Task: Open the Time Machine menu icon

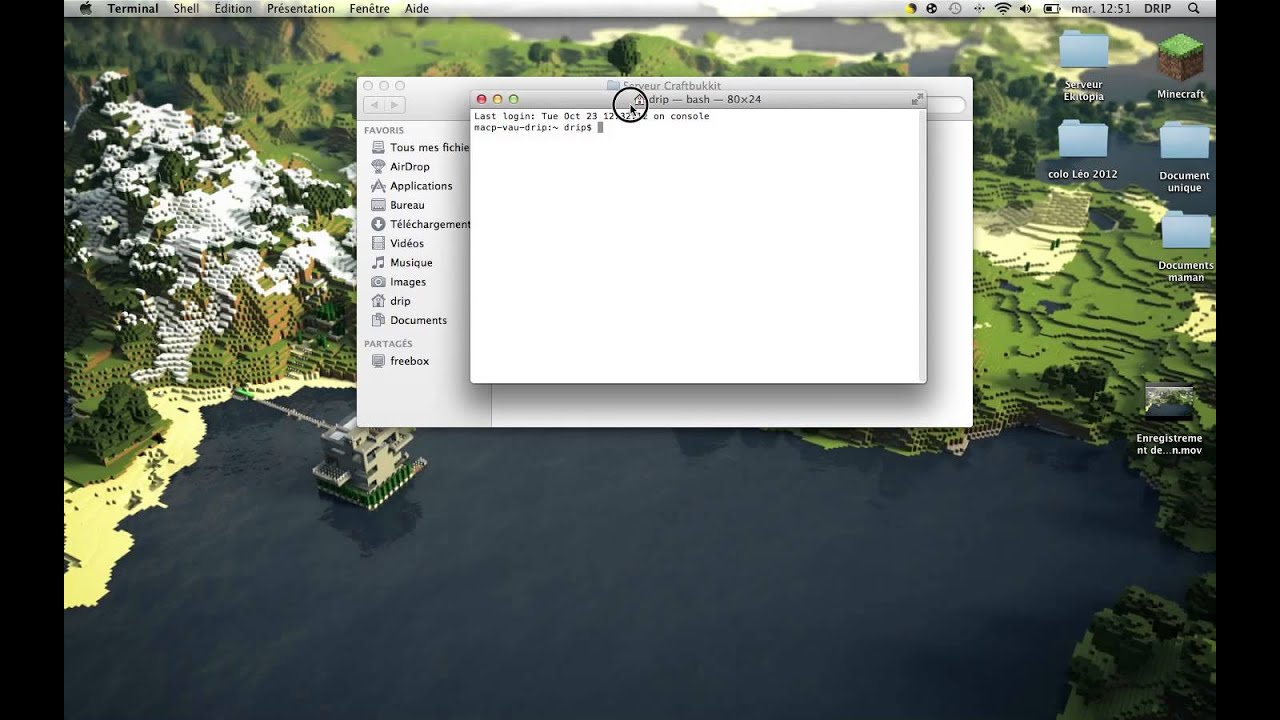Action: point(955,8)
